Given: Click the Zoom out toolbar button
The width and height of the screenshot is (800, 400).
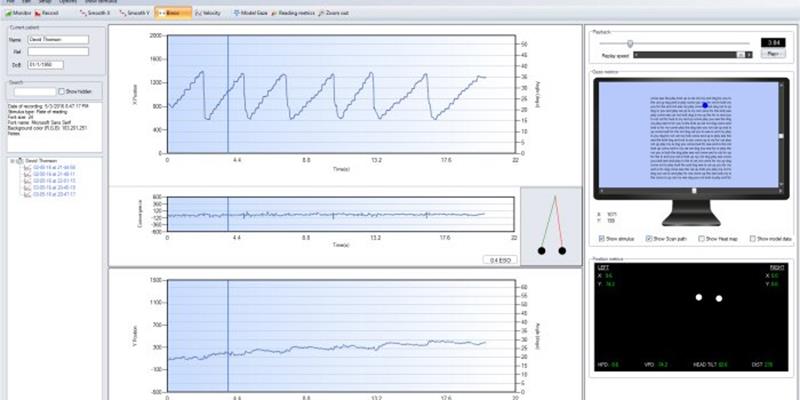Looking at the screenshot, I should pos(334,13).
